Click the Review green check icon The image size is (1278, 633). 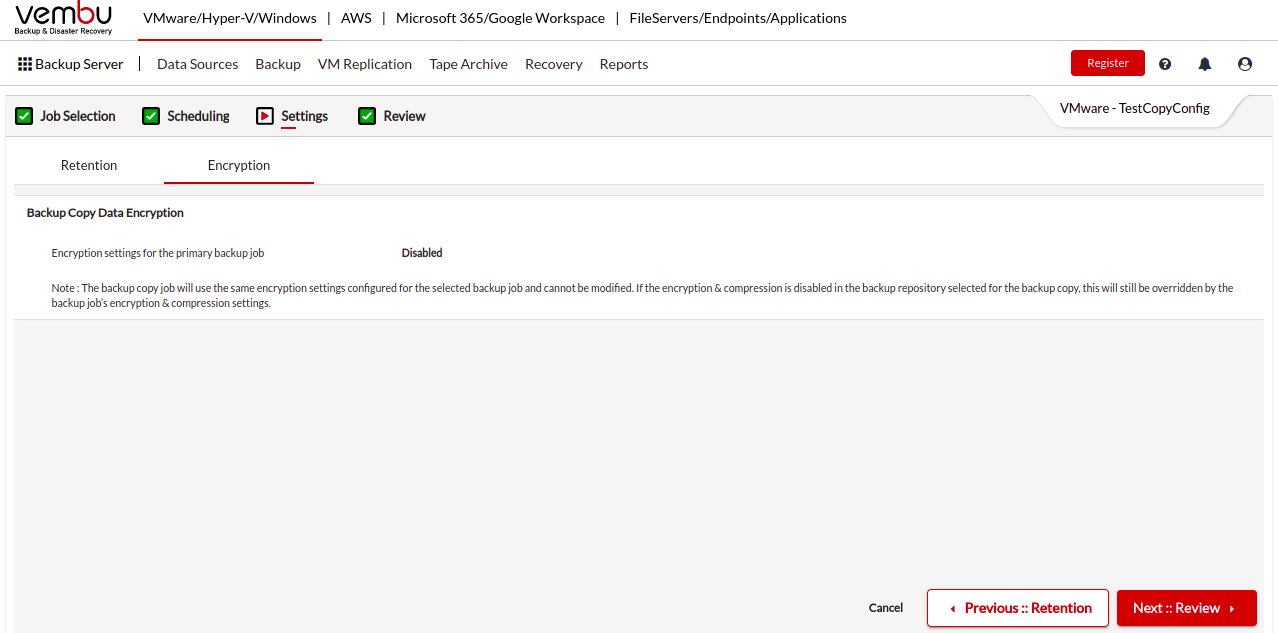(367, 116)
